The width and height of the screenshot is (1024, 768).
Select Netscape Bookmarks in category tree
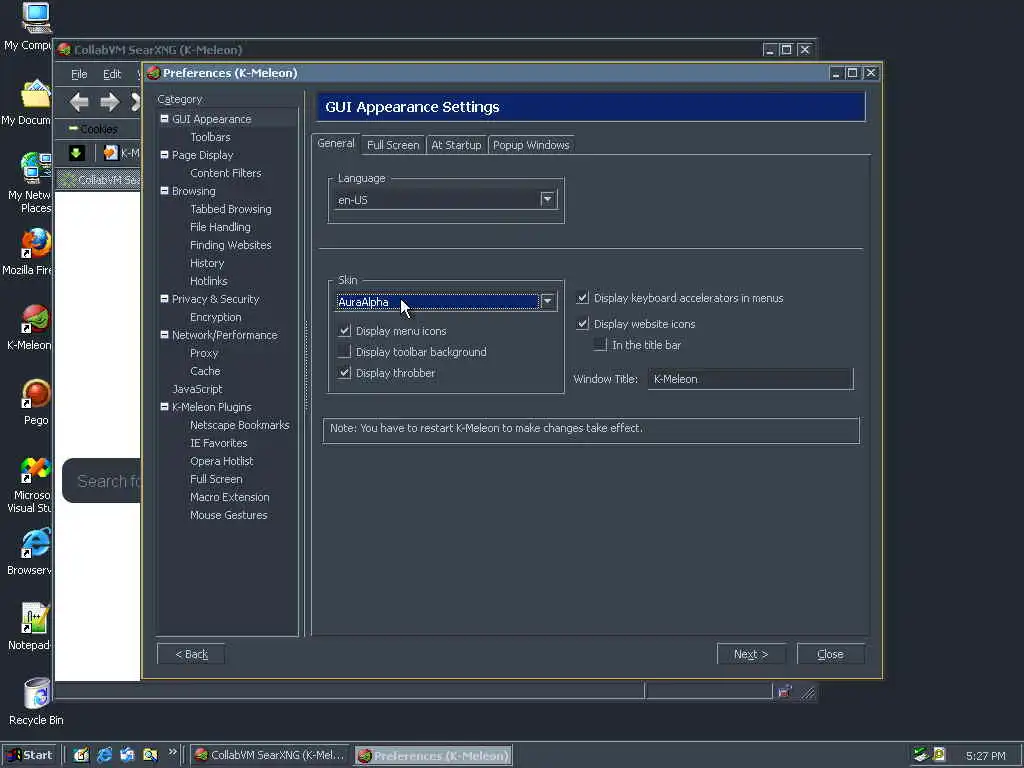(x=240, y=424)
